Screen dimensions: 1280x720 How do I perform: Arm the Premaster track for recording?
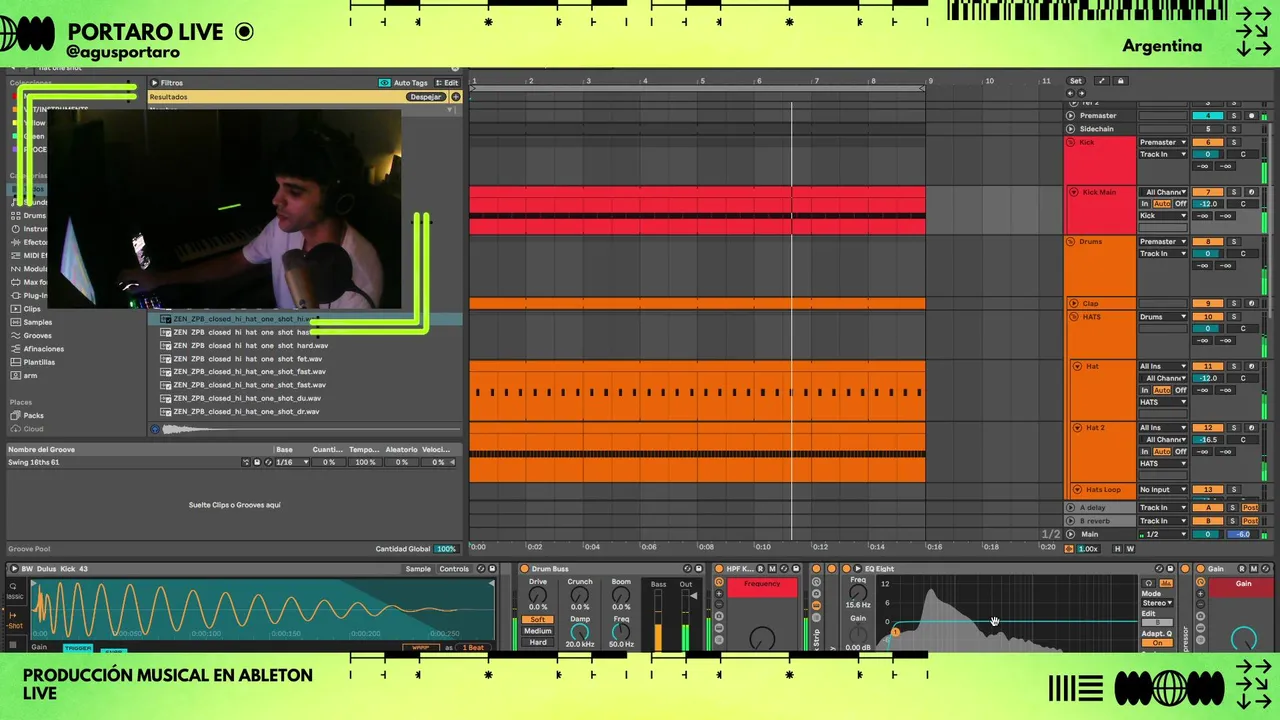pyautogui.click(x=1251, y=116)
